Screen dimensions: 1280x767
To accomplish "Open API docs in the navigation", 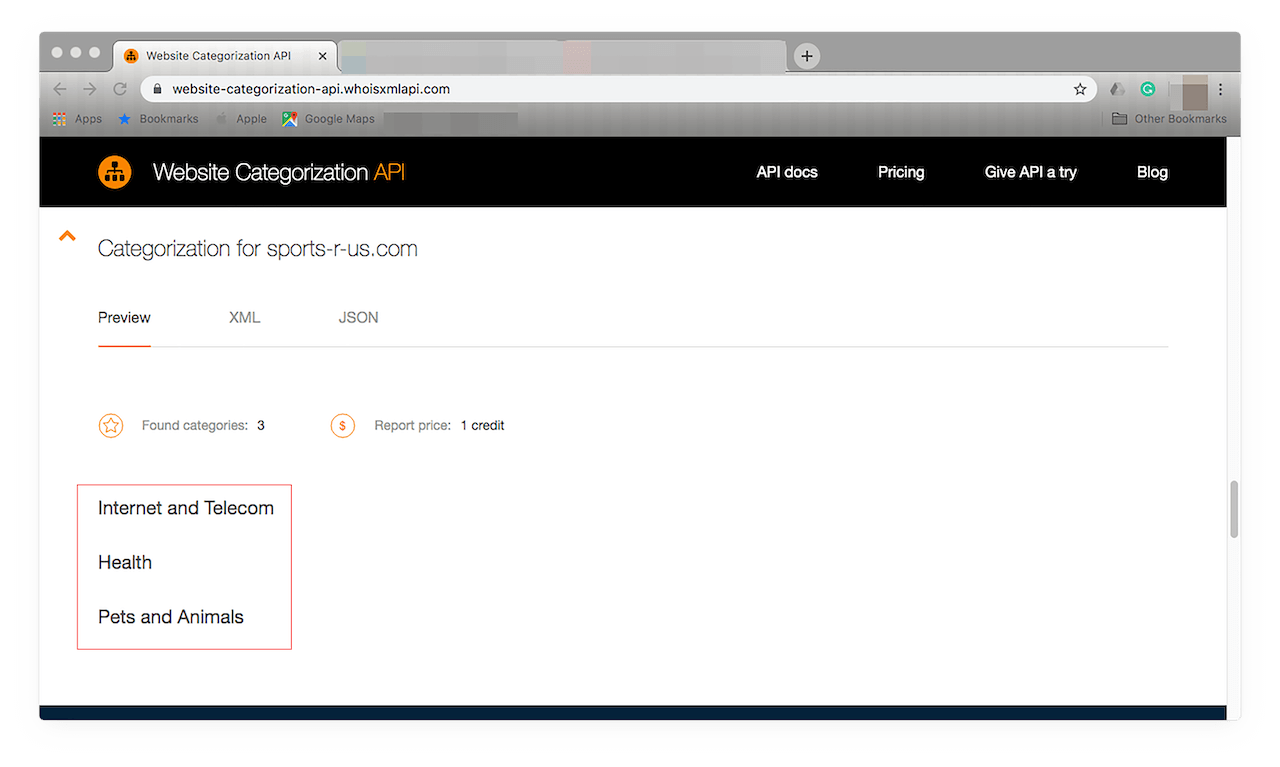I will pyautogui.click(x=787, y=172).
